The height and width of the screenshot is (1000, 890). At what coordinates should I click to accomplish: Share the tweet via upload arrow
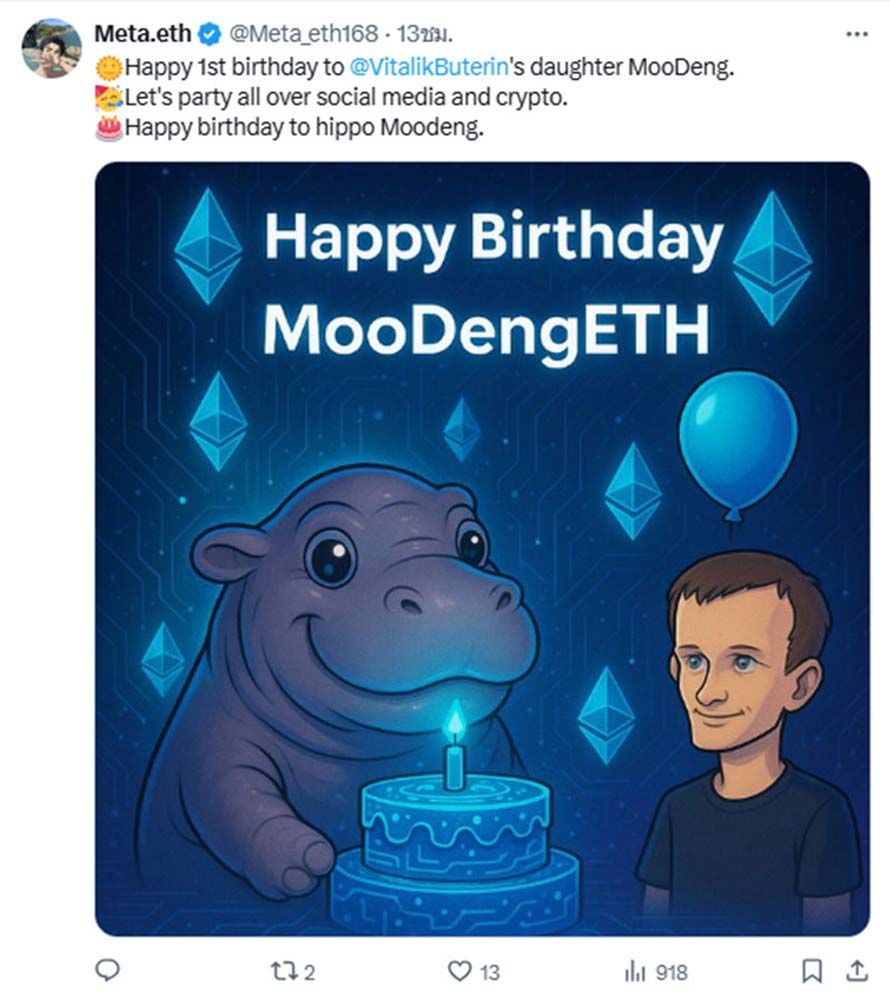(857, 971)
